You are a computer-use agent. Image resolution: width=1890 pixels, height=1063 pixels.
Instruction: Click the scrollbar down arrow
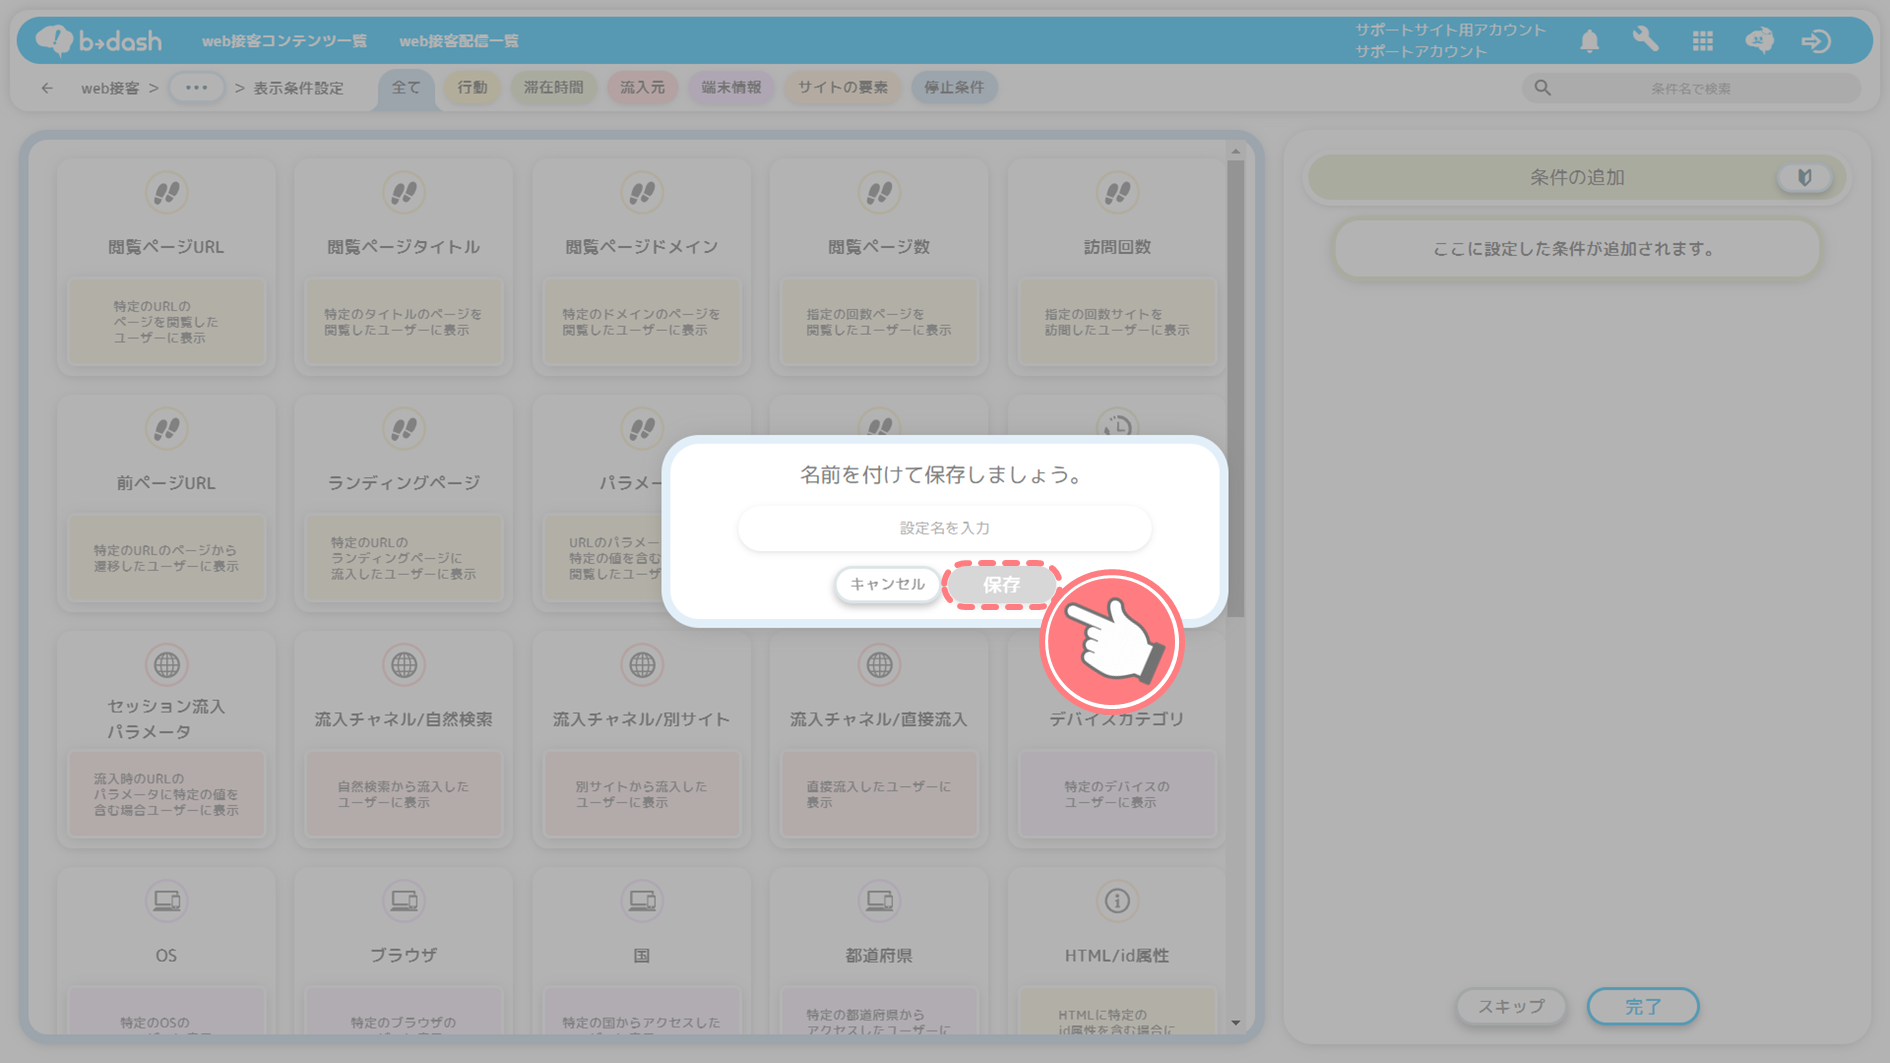click(x=1236, y=1022)
